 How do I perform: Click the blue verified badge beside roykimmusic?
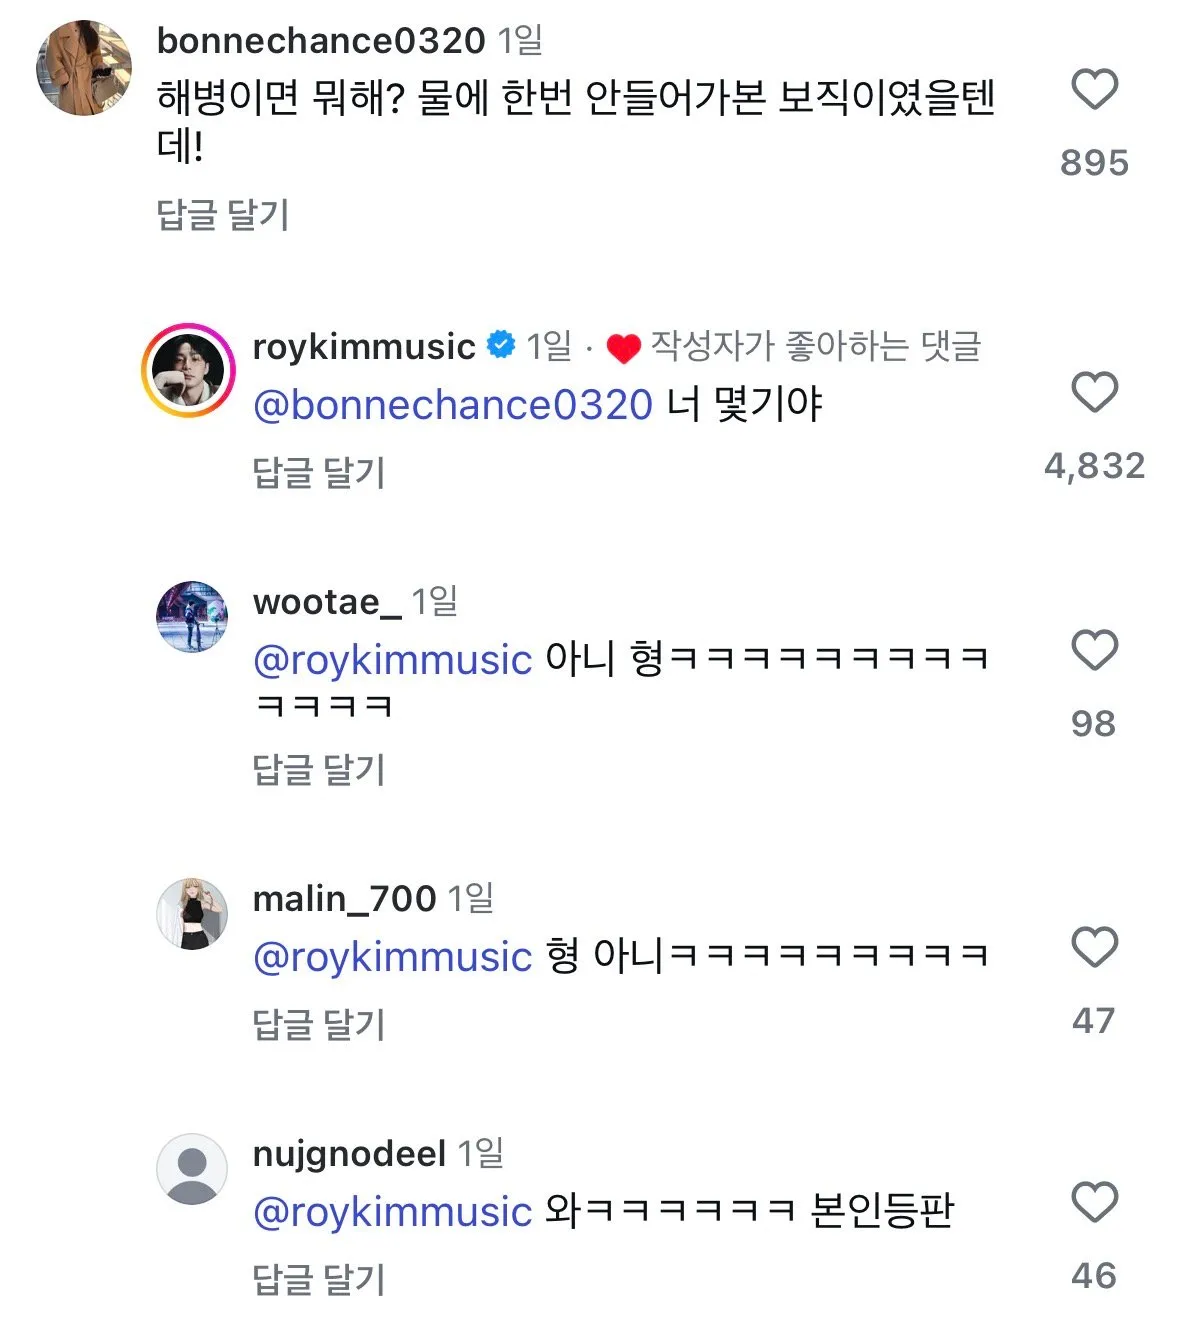point(501,346)
